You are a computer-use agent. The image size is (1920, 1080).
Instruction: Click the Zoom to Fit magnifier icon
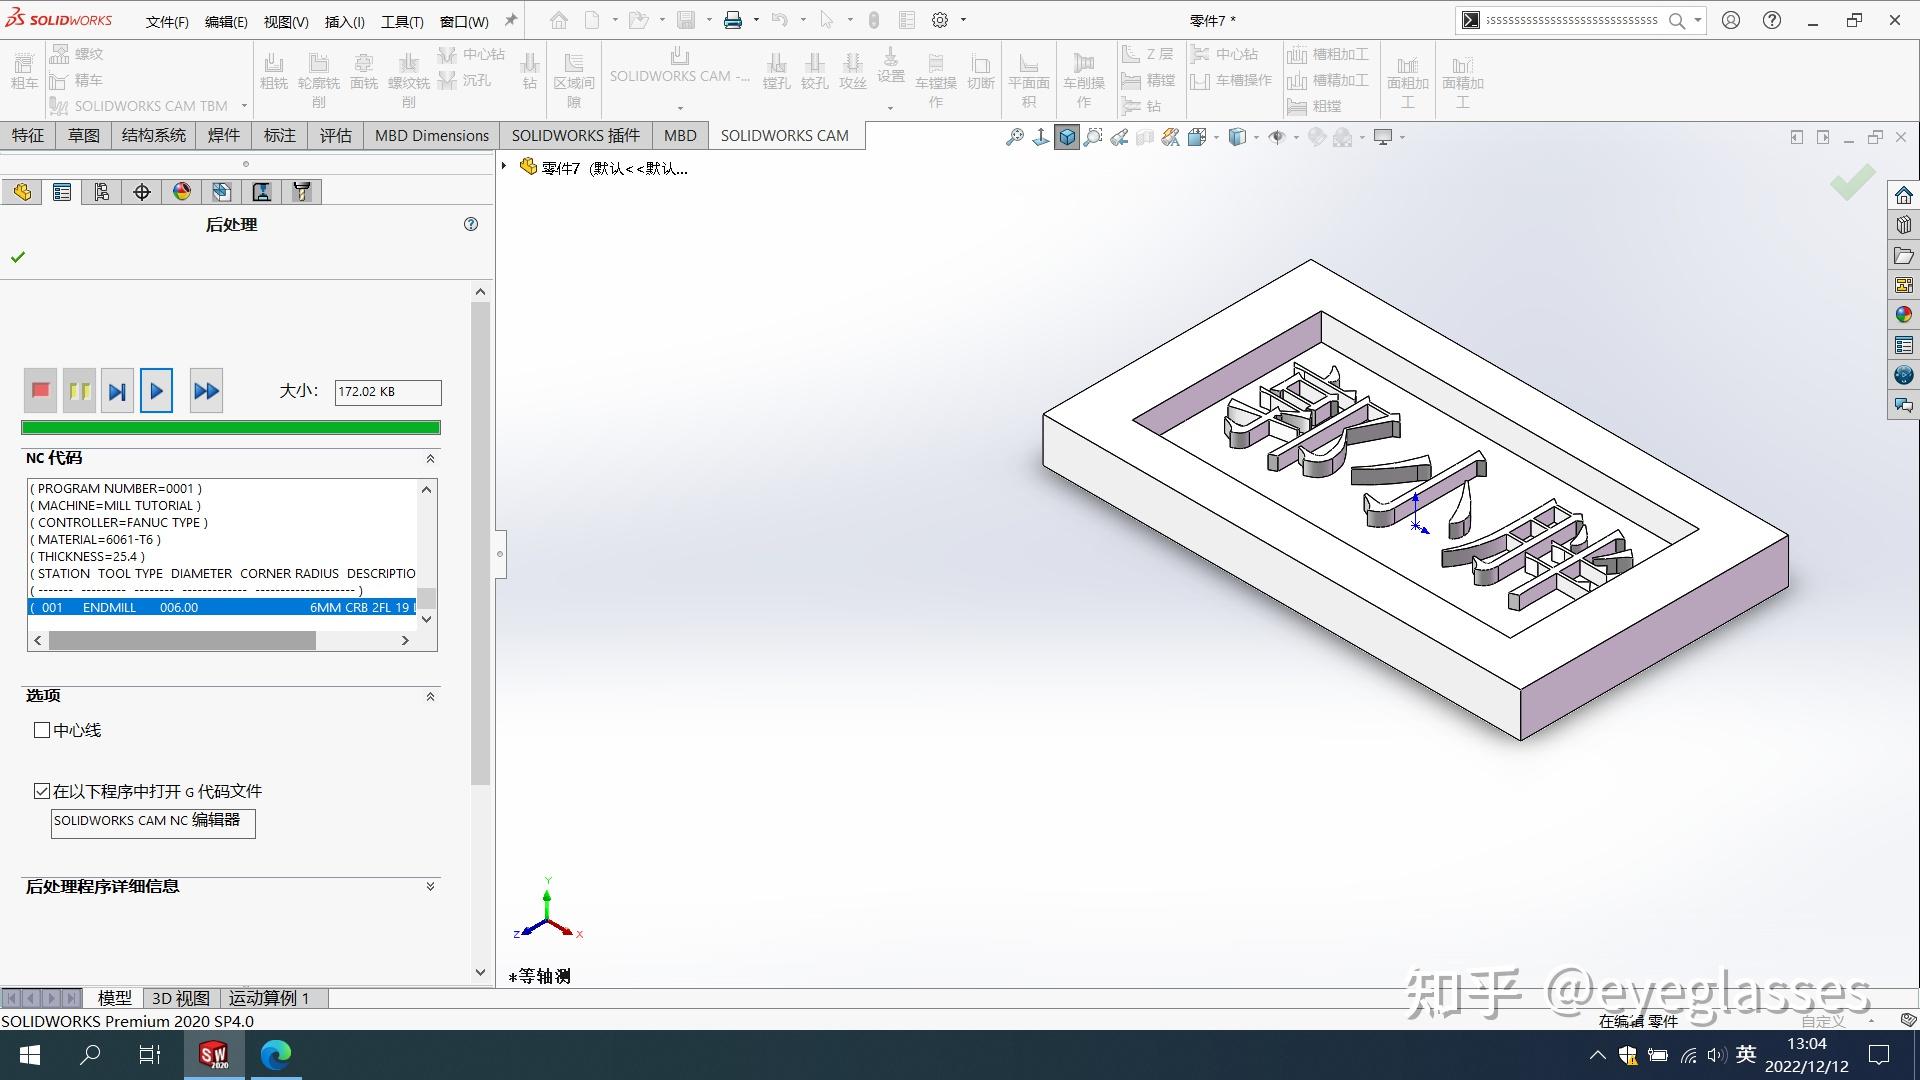pyautogui.click(x=1014, y=137)
